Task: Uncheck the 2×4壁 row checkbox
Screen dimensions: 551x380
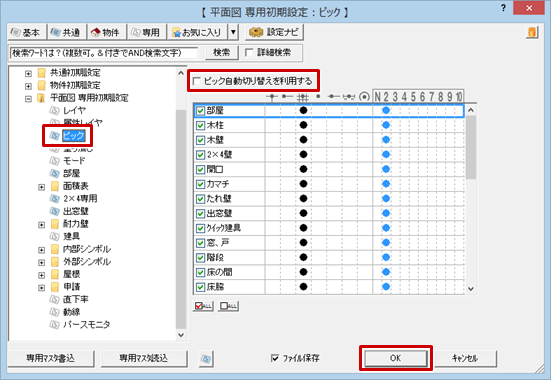Action: click(x=200, y=155)
